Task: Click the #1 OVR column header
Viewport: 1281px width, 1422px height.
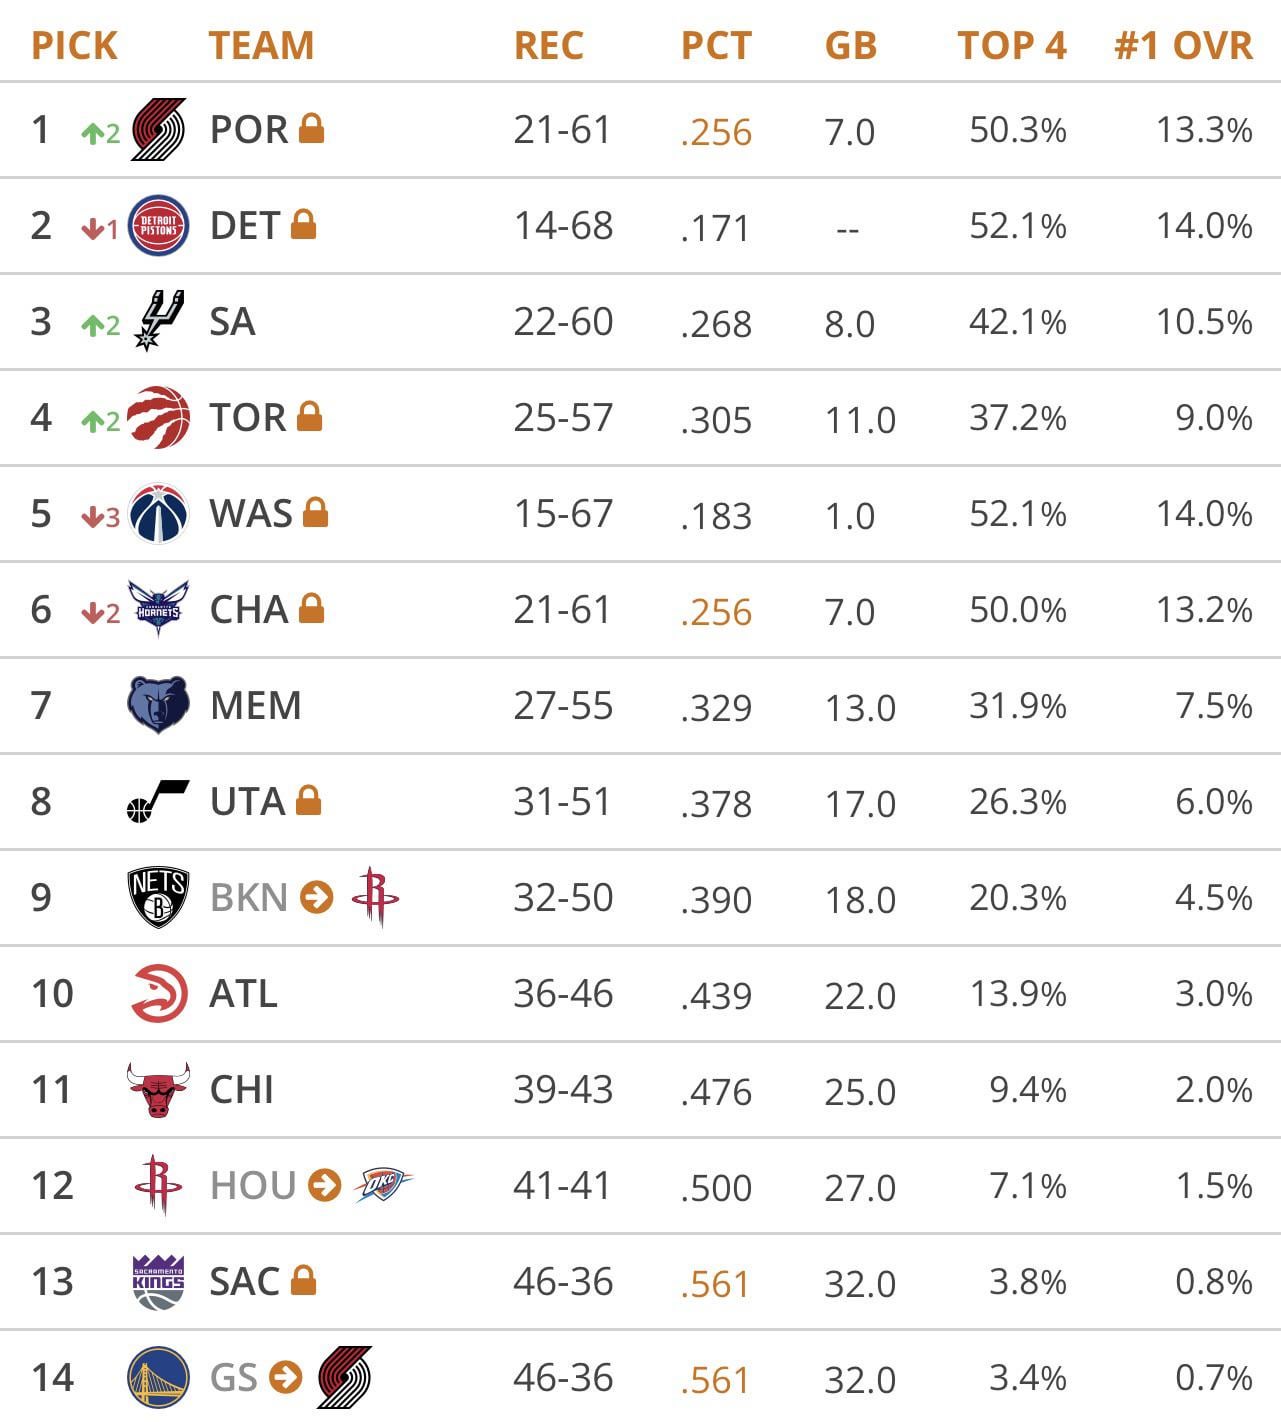Action: (x=1183, y=45)
